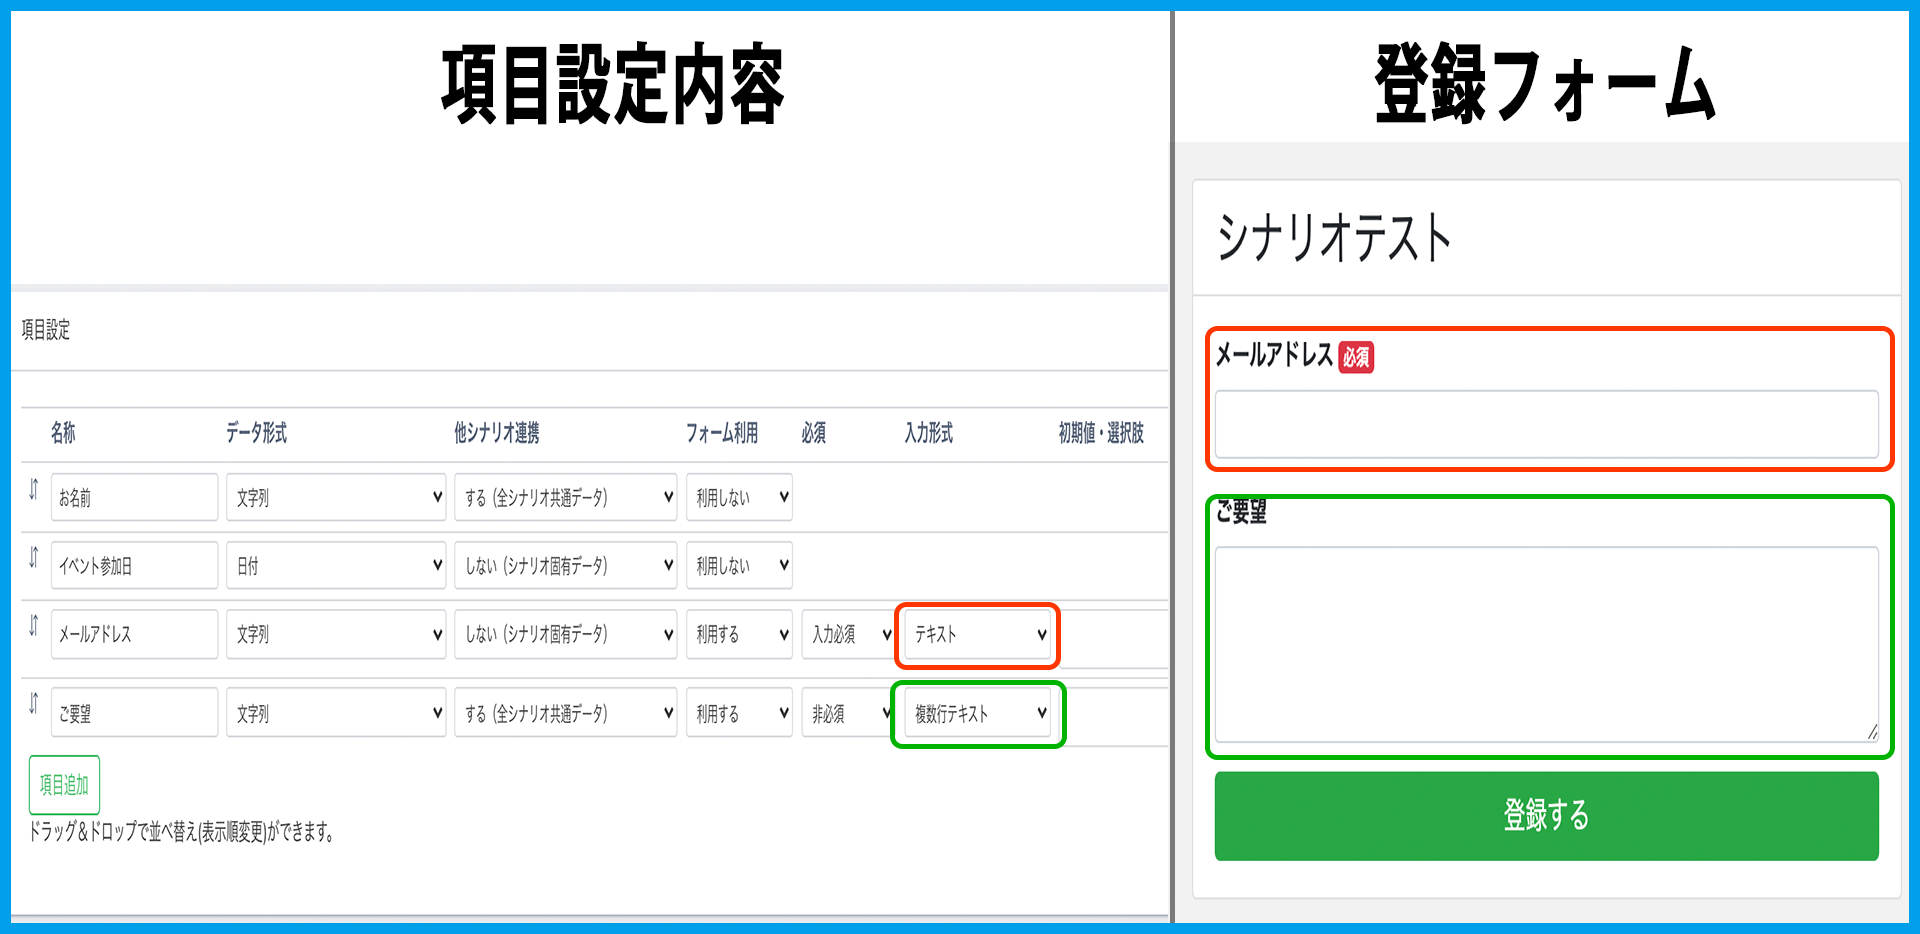Image resolution: width=1920 pixels, height=934 pixels.
Task: Open フォーム利用 dropdown for イベント参加日
Action: [x=739, y=565]
